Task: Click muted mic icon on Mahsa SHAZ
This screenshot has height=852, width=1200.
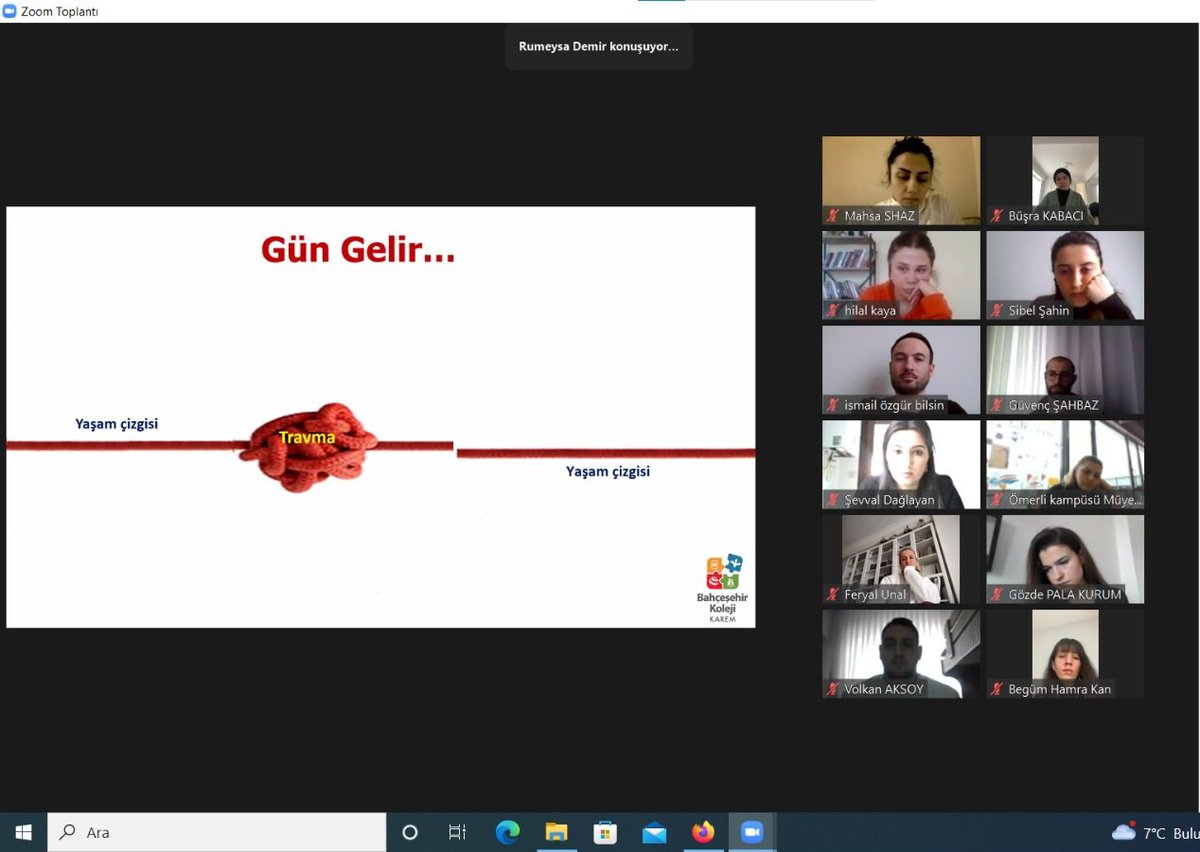Action: pos(832,216)
